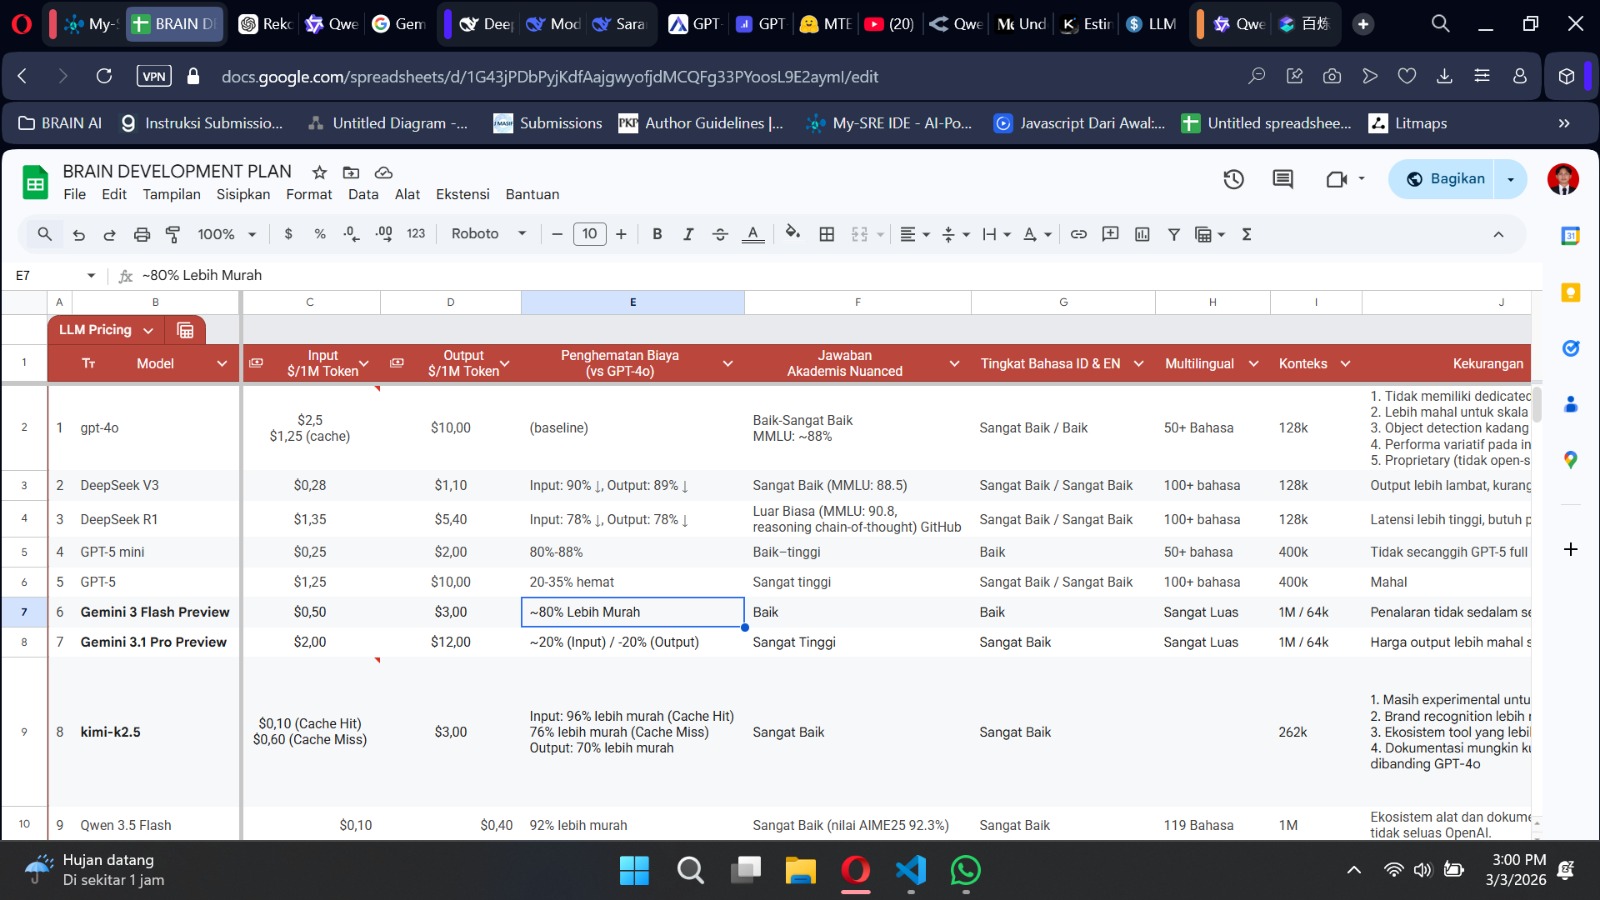
Task: Format as currency with the dollar icon
Action: pos(289,234)
